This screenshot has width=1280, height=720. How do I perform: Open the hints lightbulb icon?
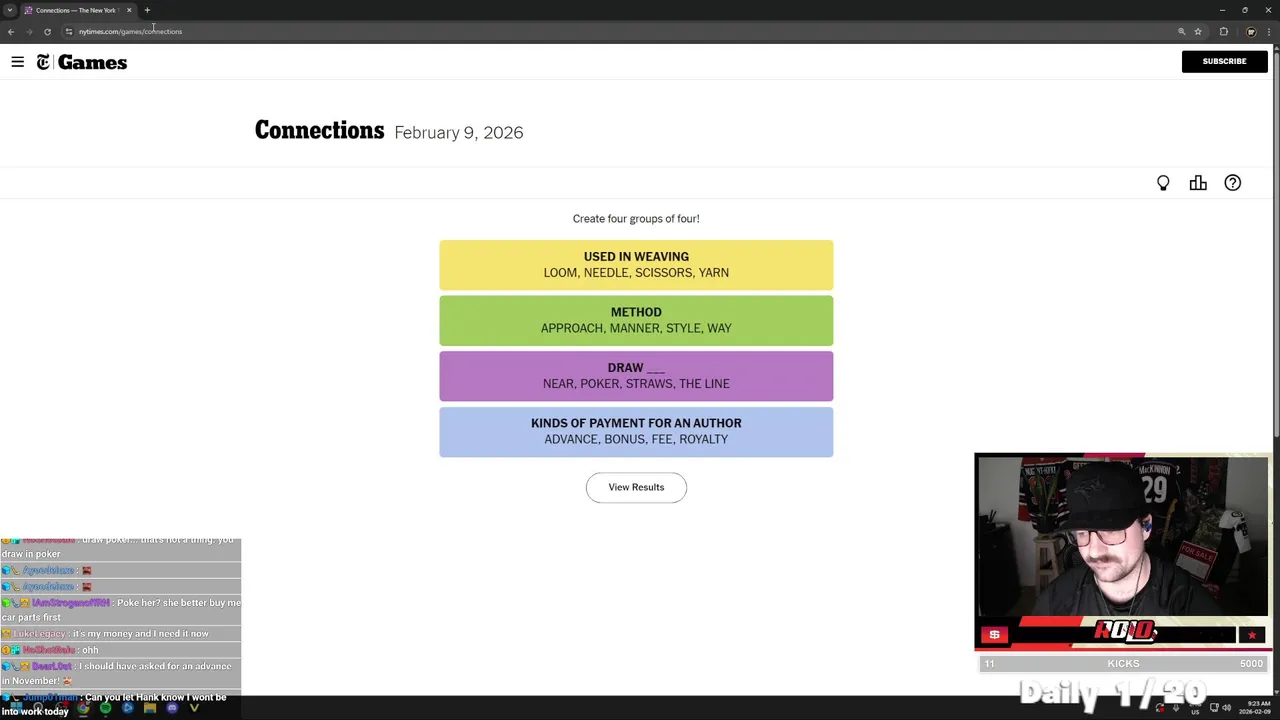tap(1163, 183)
